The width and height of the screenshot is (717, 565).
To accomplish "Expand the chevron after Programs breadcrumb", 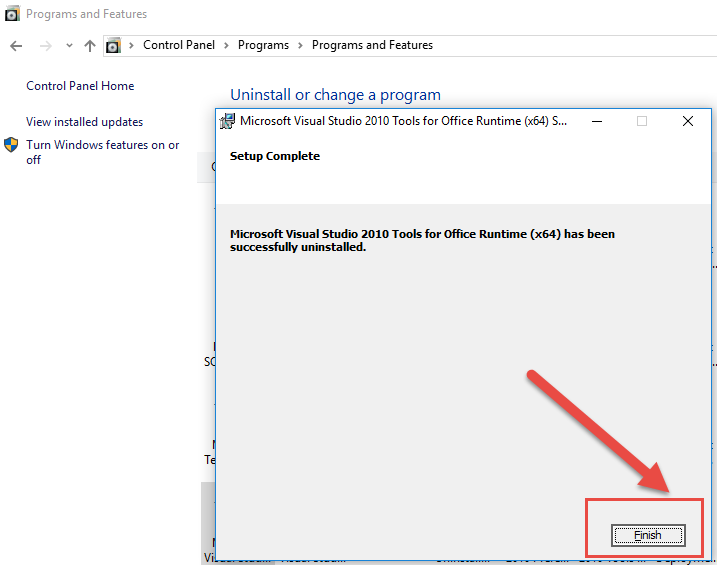I will click(300, 46).
